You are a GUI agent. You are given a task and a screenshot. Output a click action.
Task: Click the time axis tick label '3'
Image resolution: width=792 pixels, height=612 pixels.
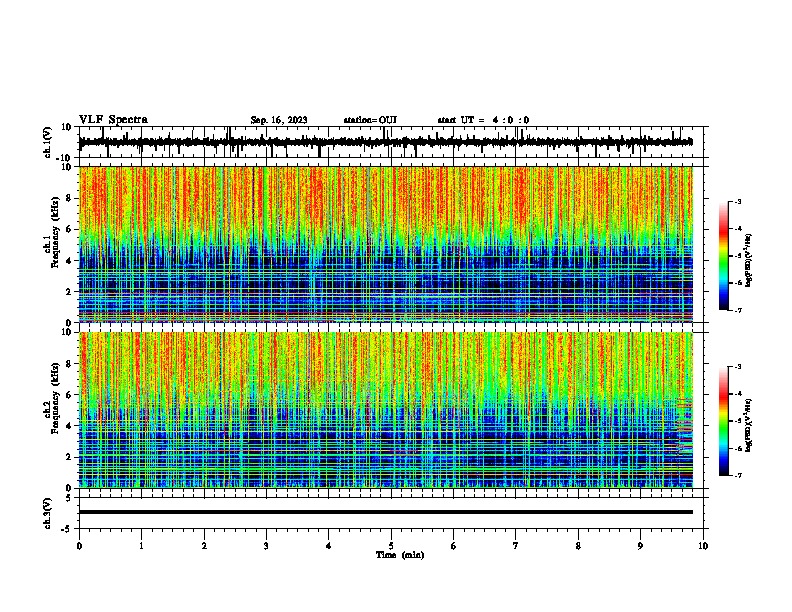tap(266, 546)
